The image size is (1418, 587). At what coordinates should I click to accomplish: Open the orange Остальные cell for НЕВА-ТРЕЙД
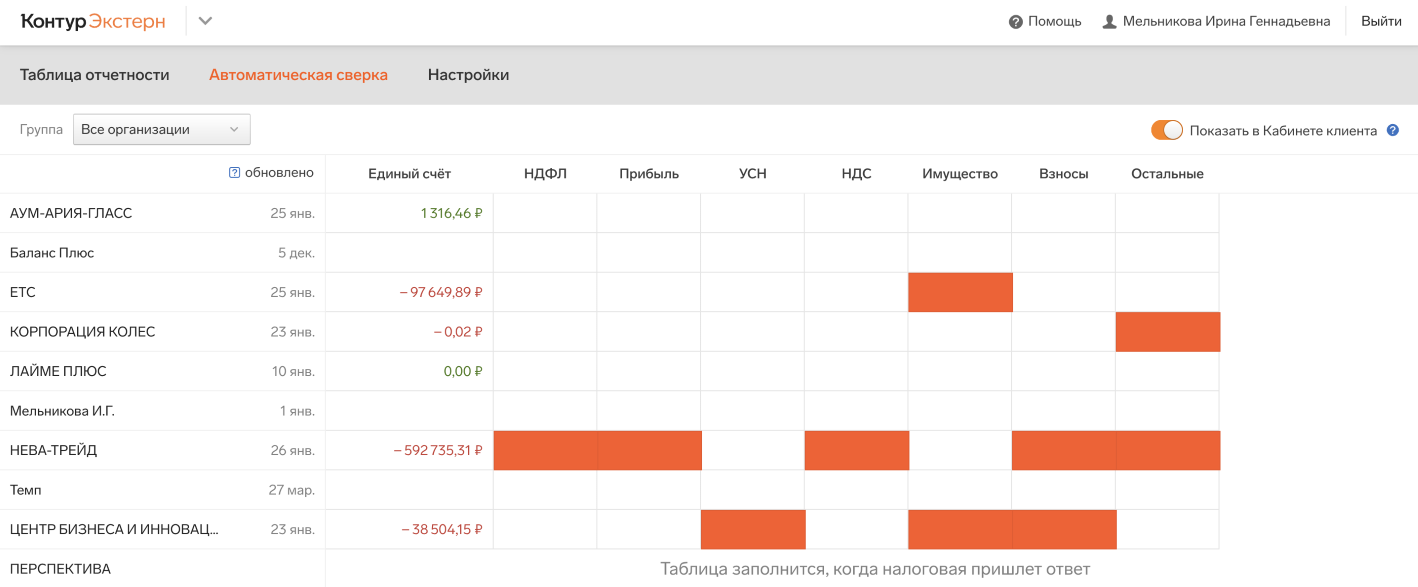(1168, 450)
